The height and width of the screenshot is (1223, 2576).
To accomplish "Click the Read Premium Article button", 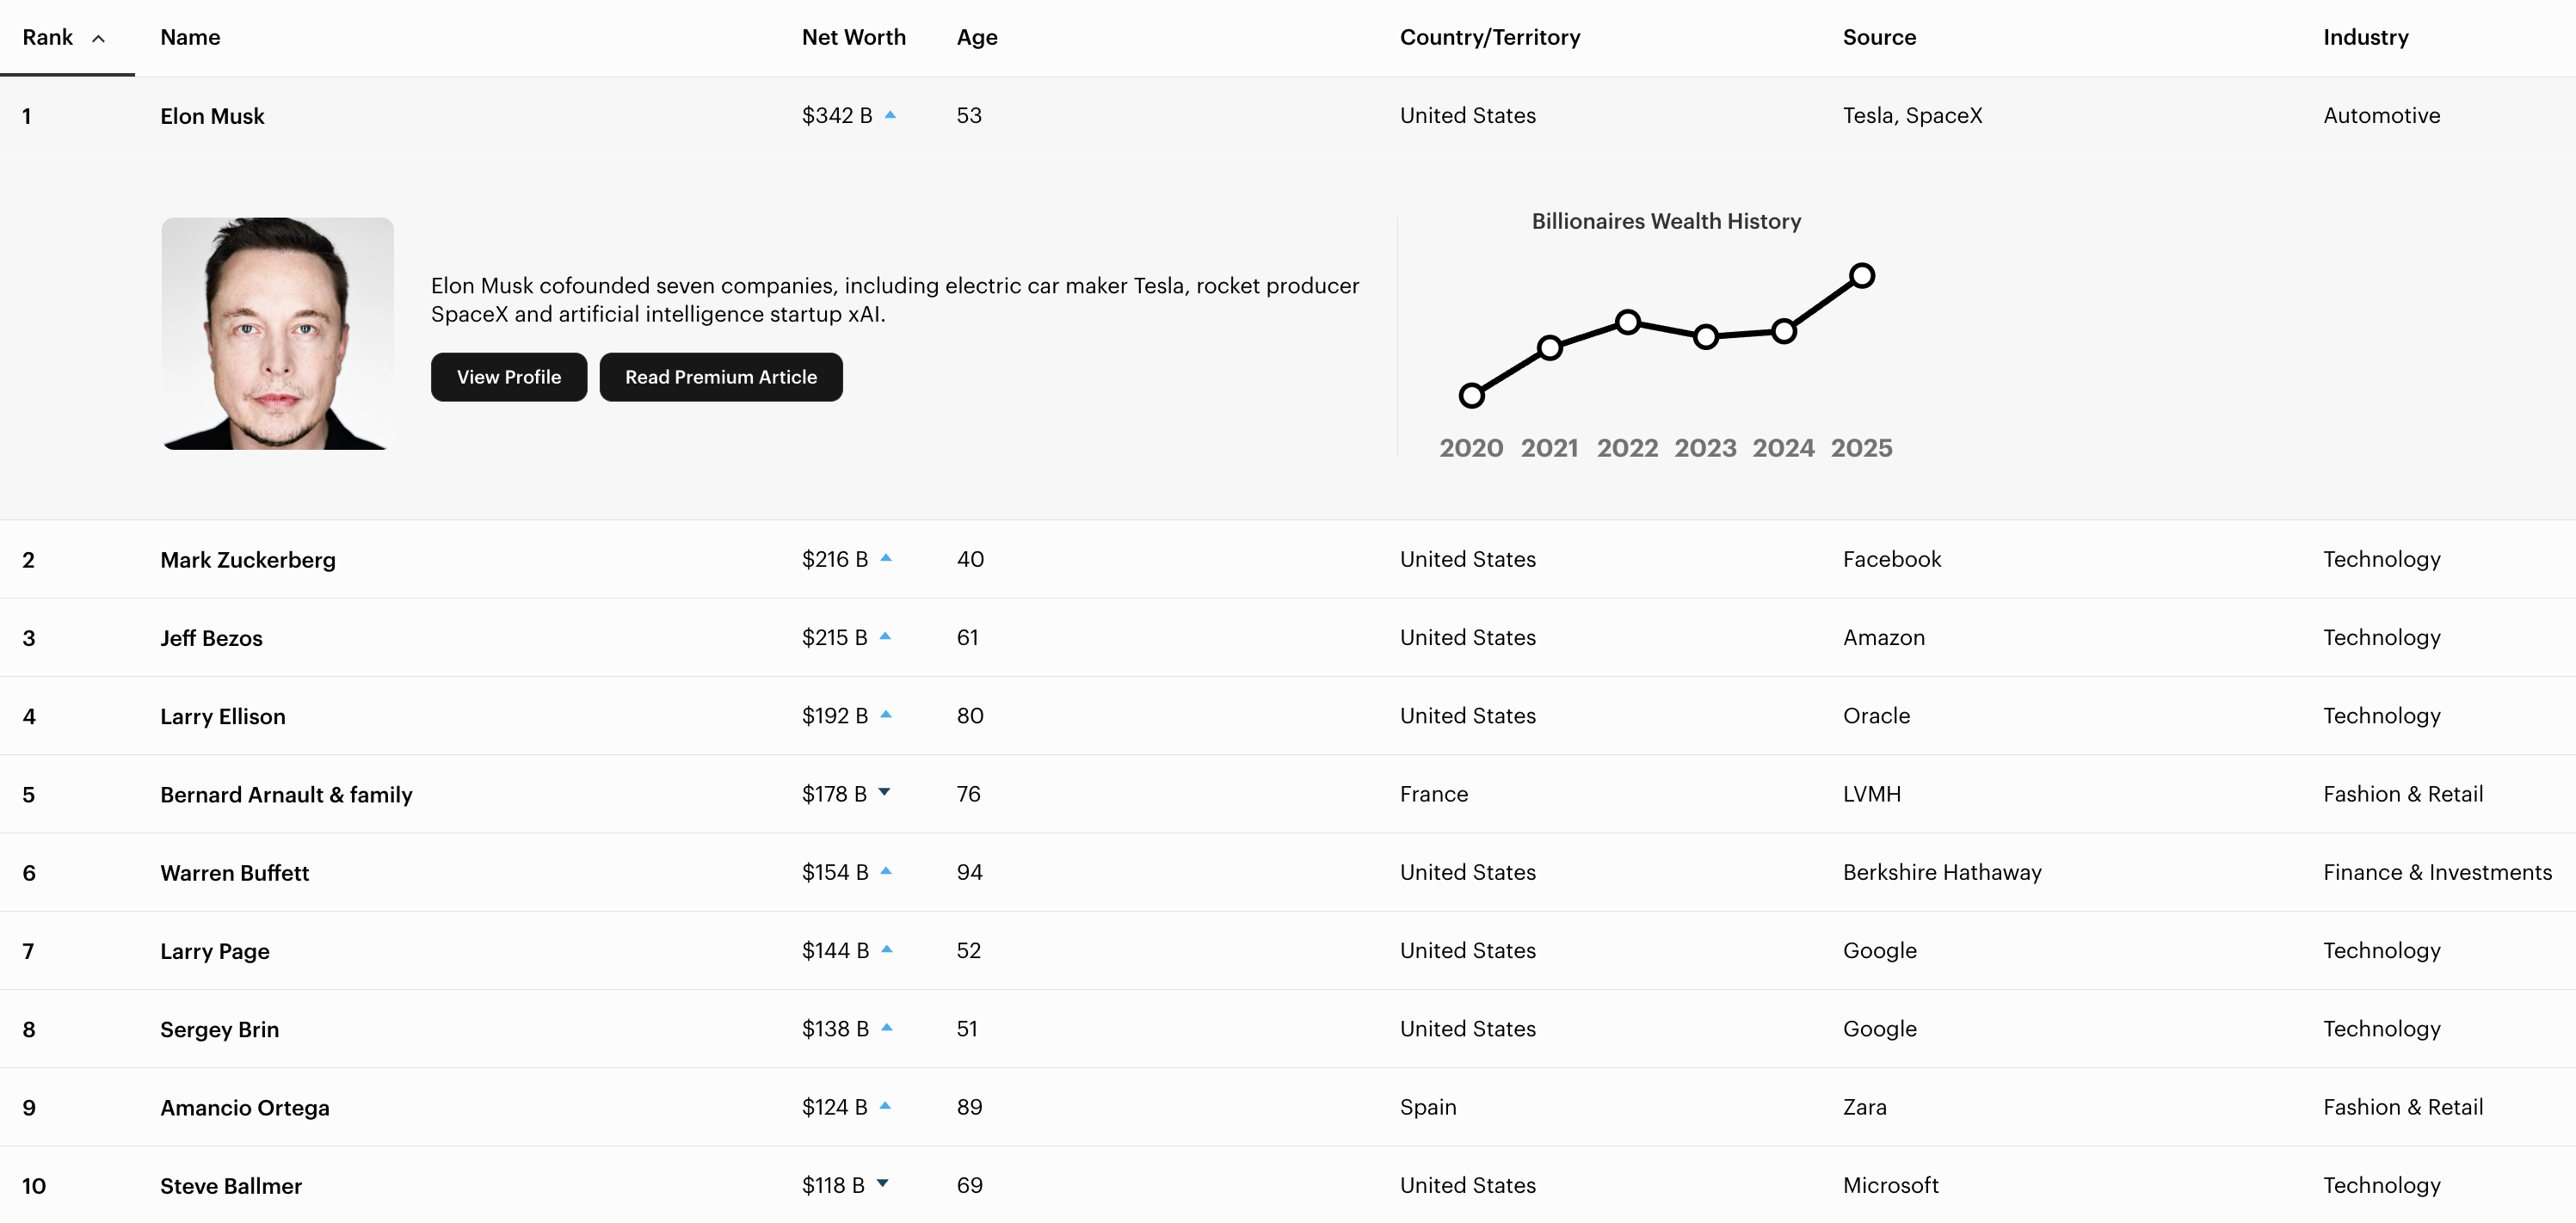I will [x=720, y=377].
